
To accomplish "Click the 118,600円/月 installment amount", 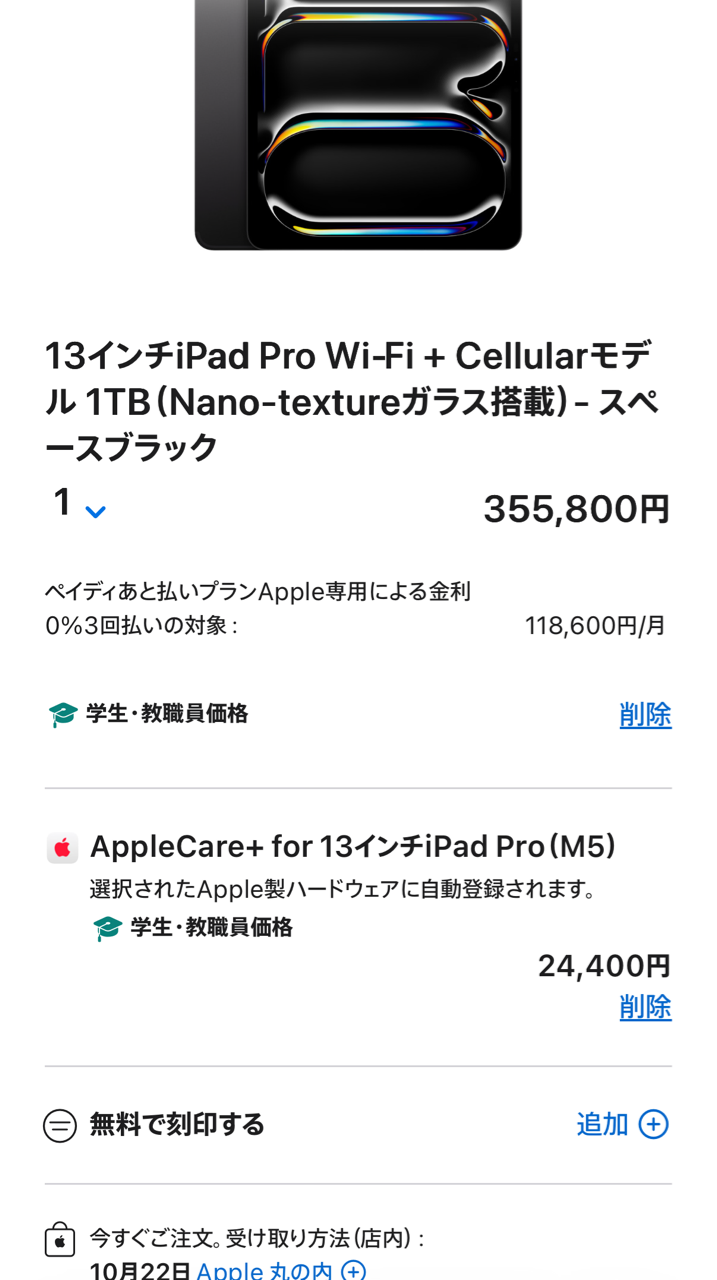I will pyautogui.click(x=595, y=626).
